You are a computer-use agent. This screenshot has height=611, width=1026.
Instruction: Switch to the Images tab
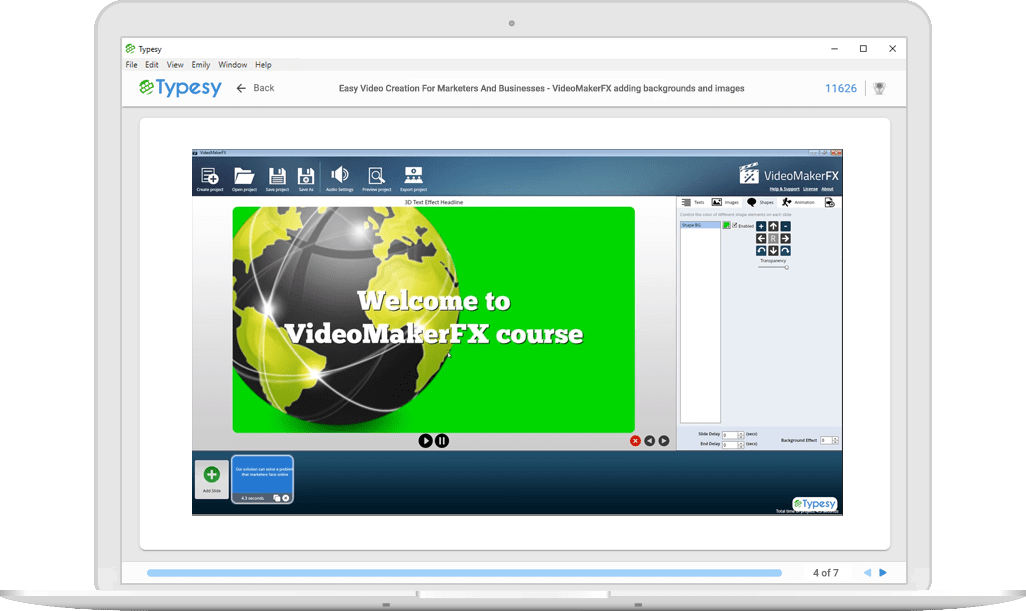point(725,202)
